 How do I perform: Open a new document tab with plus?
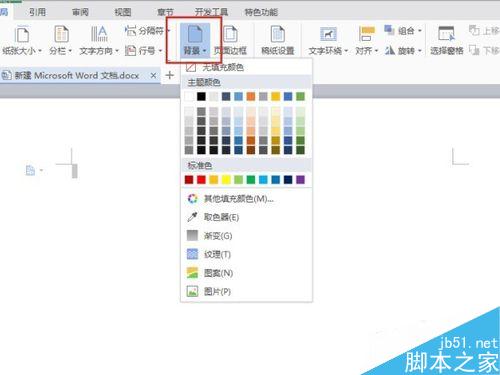(170, 75)
